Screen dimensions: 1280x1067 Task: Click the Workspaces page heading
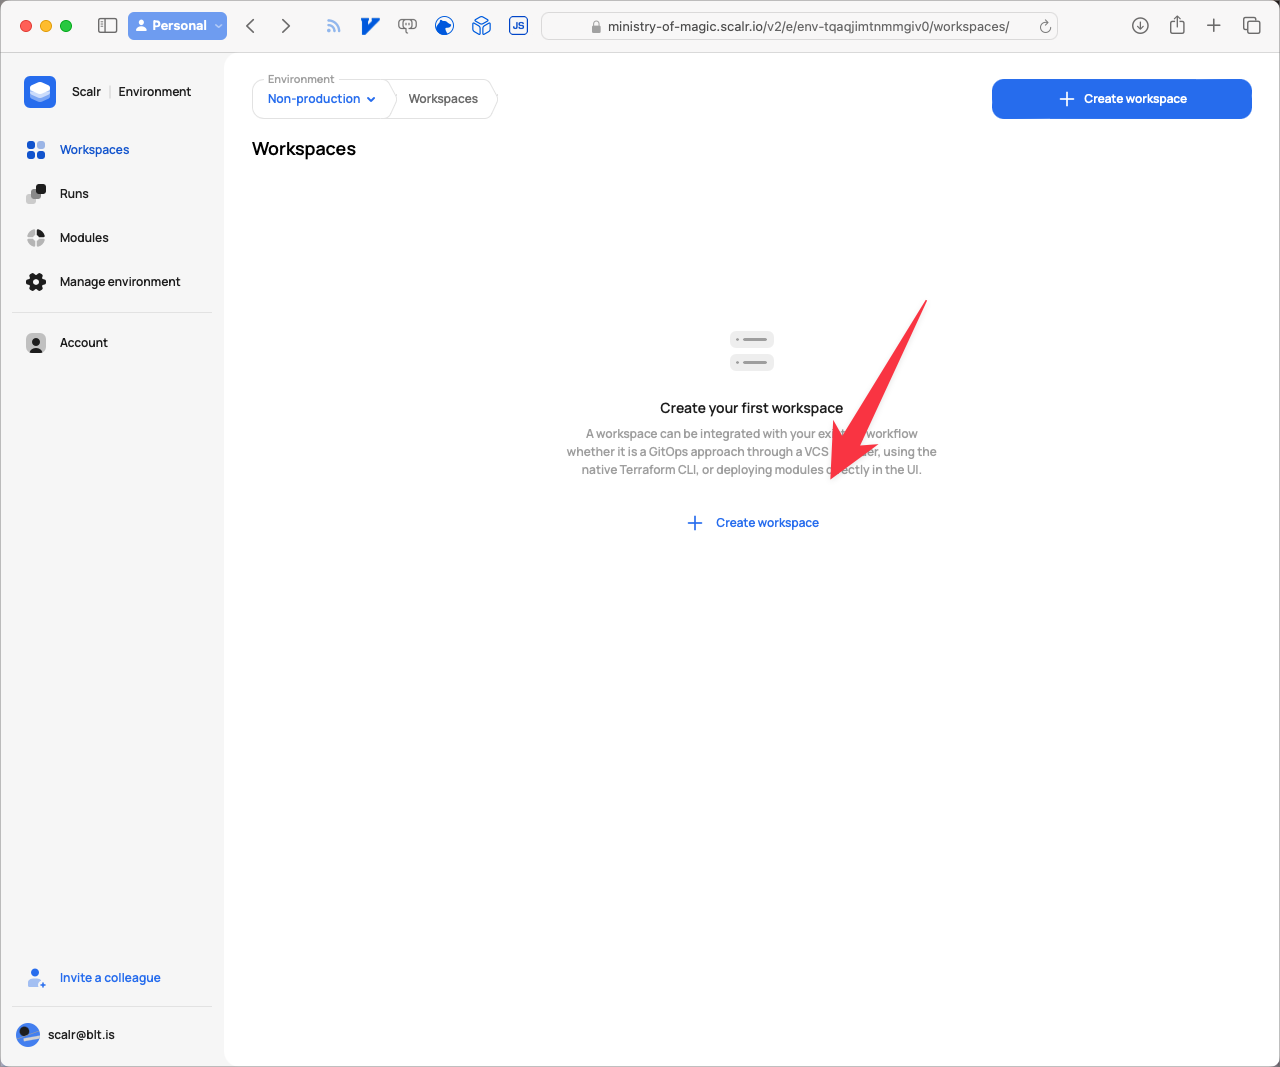[x=304, y=149]
